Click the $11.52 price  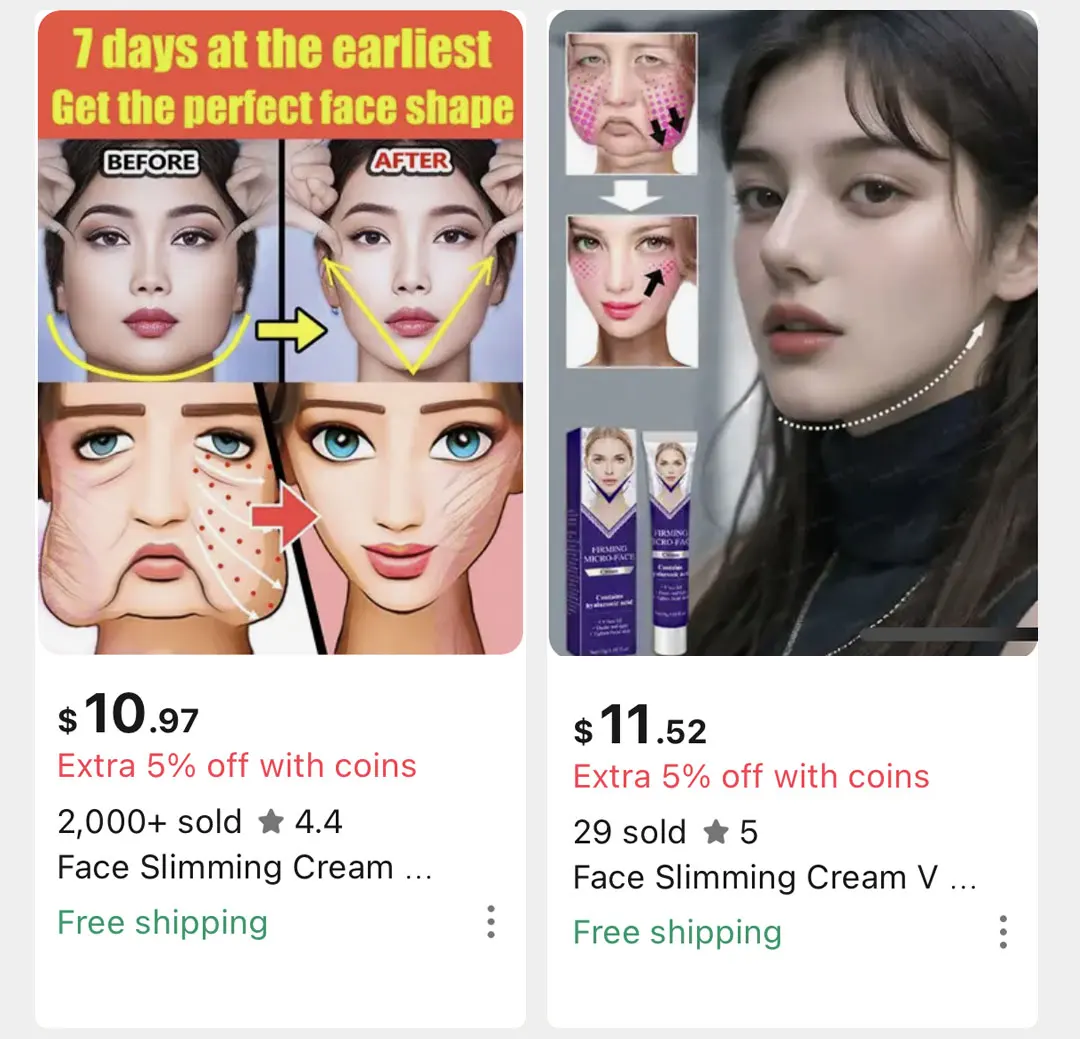pyautogui.click(x=640, y=724)
